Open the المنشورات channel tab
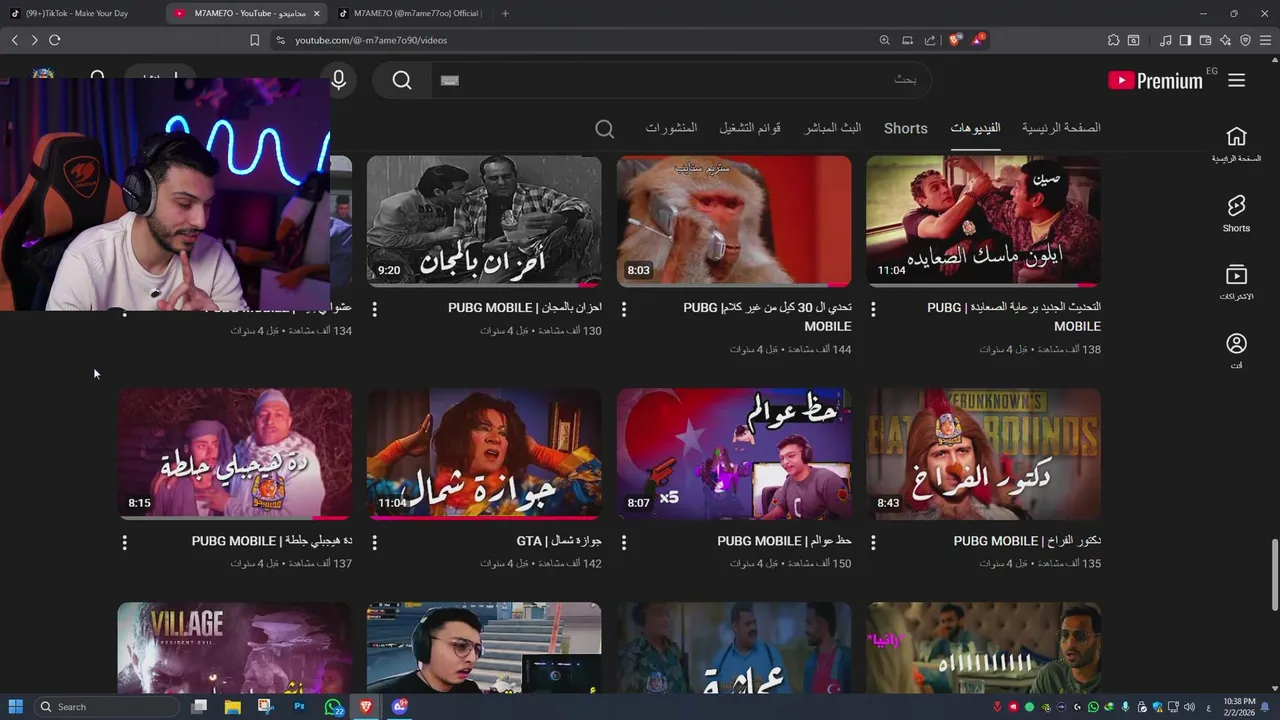1280x720 pixels. pos(672,128)
